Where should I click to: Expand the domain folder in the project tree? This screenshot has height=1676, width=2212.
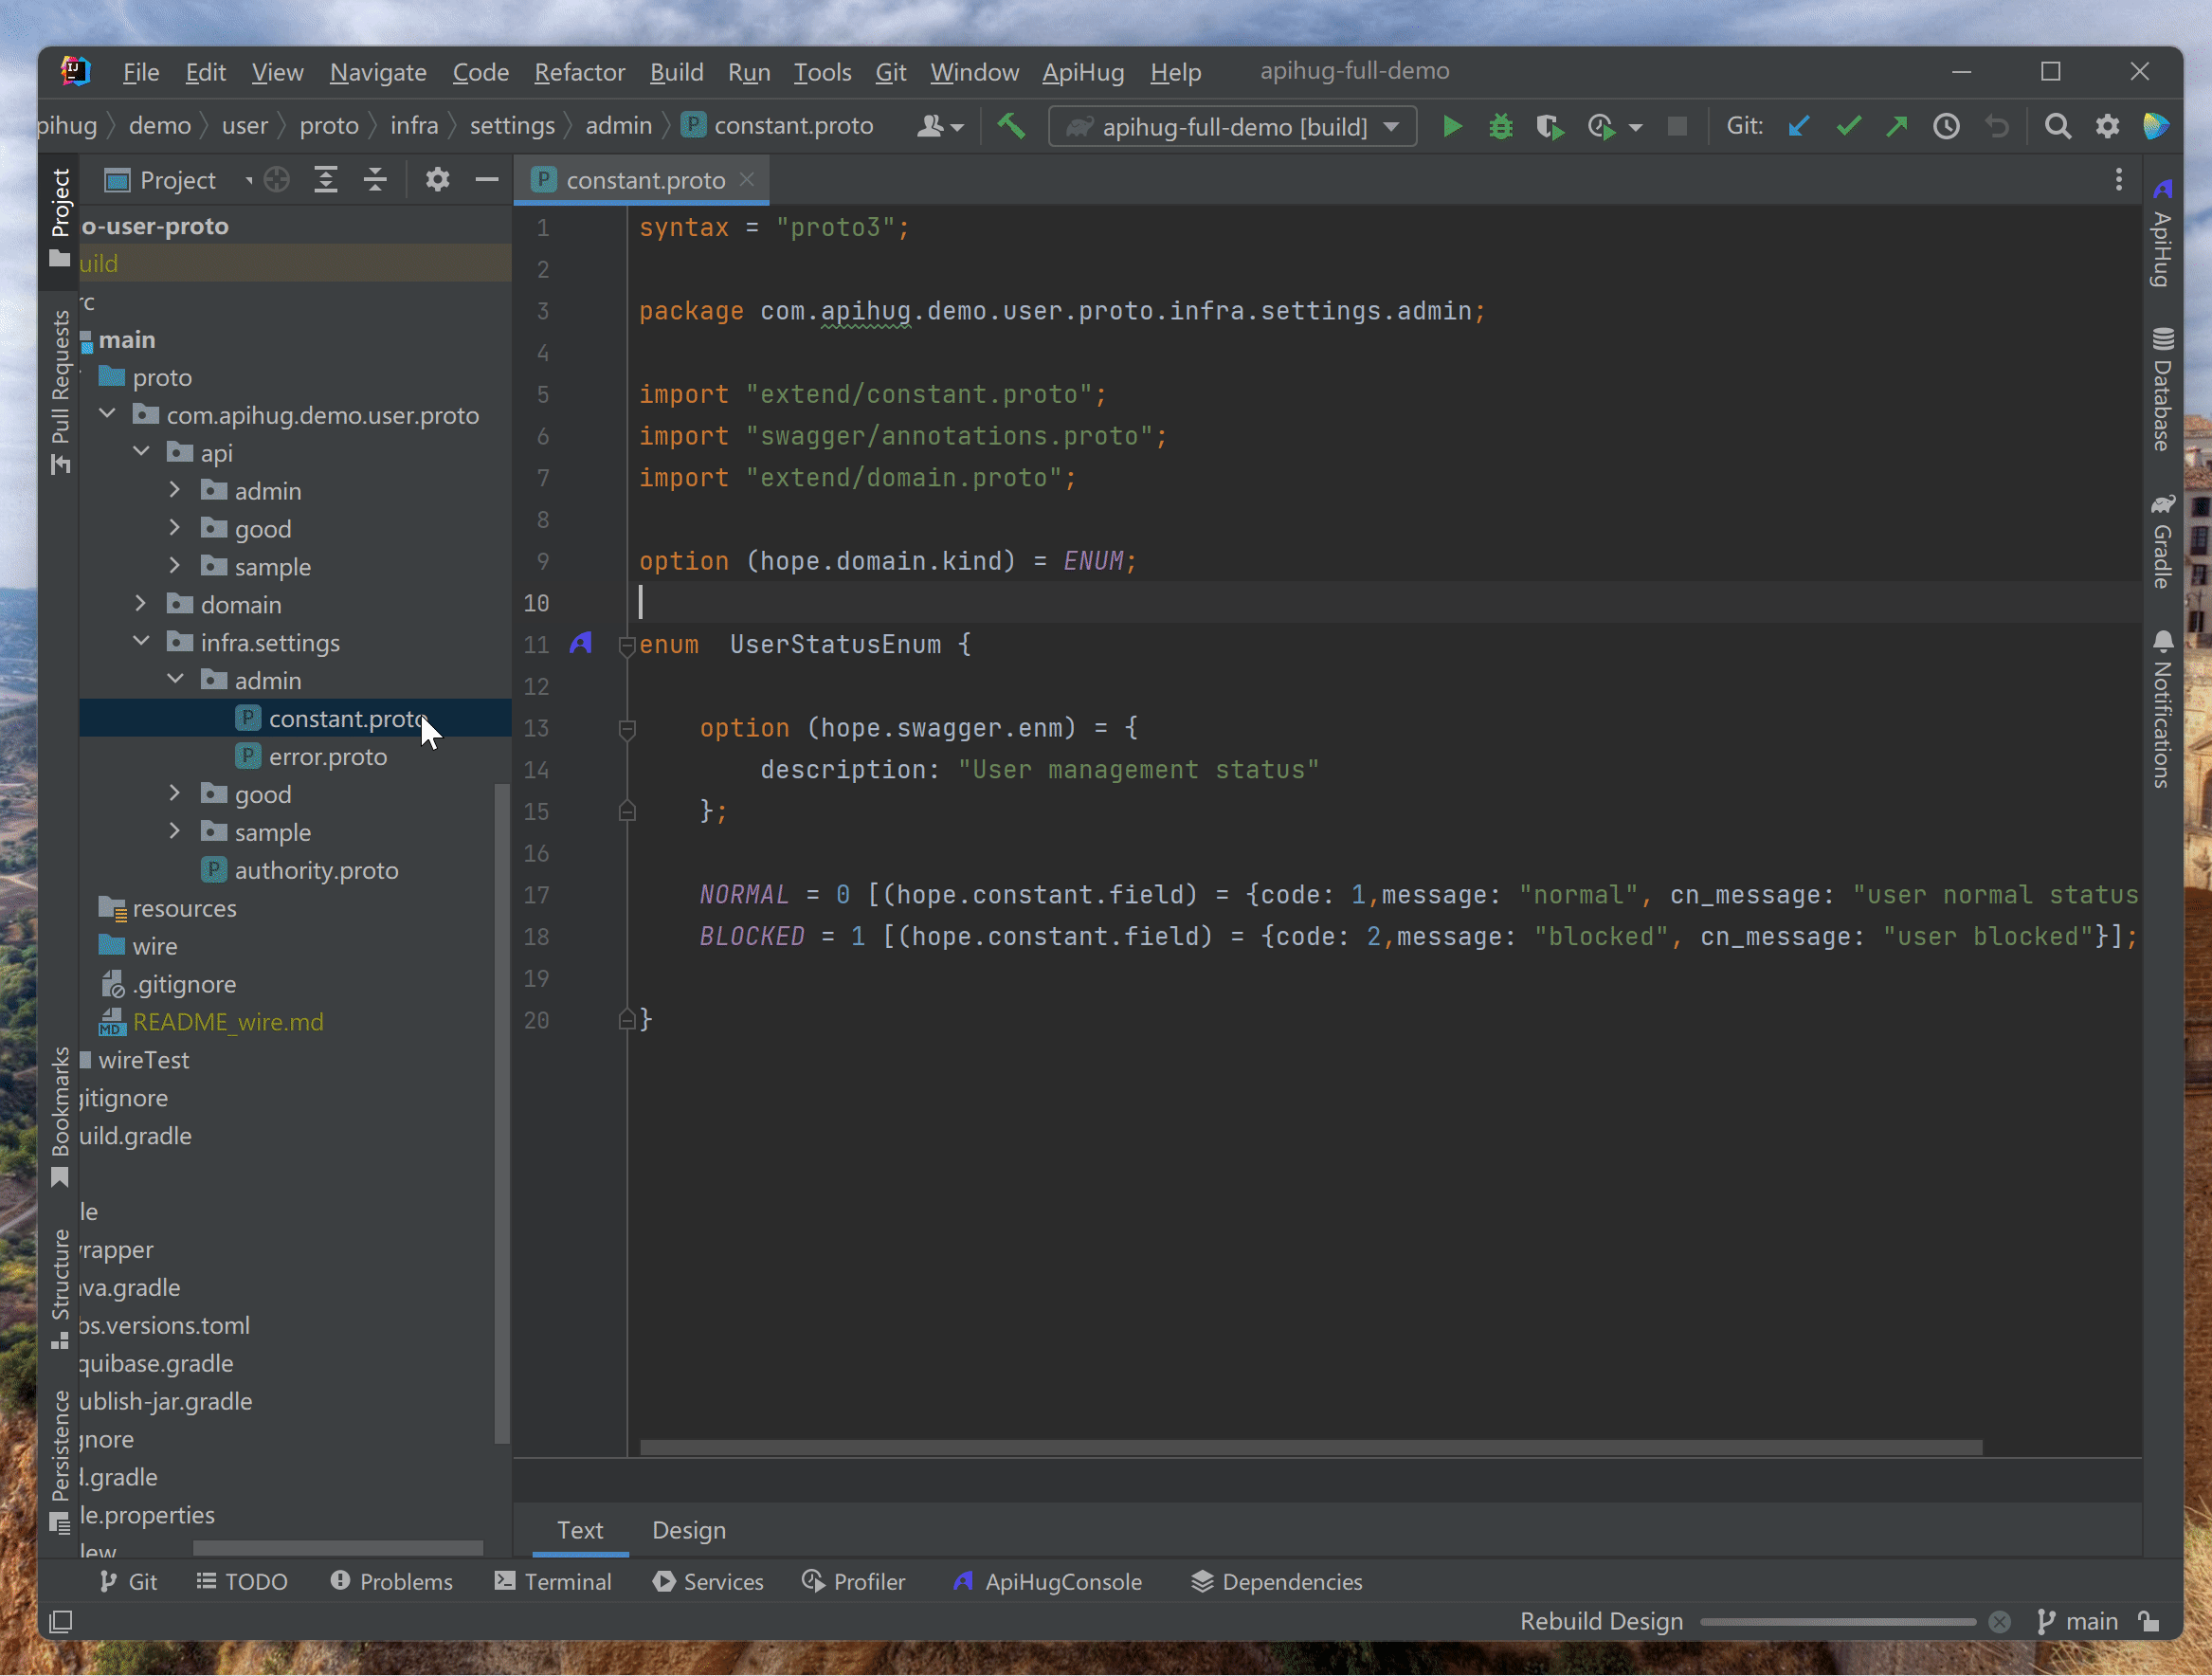point(140,604)
